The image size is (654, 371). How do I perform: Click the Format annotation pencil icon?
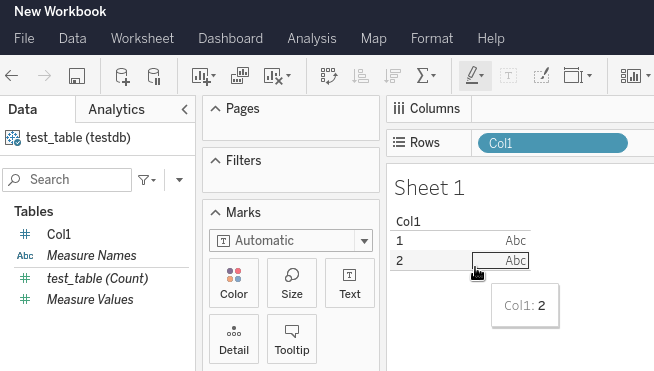click(541, 76)
